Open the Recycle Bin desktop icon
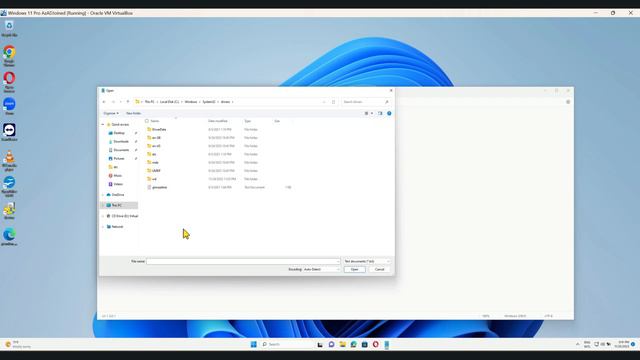Viewport: 640px width, 360px height. coord(9,29)
